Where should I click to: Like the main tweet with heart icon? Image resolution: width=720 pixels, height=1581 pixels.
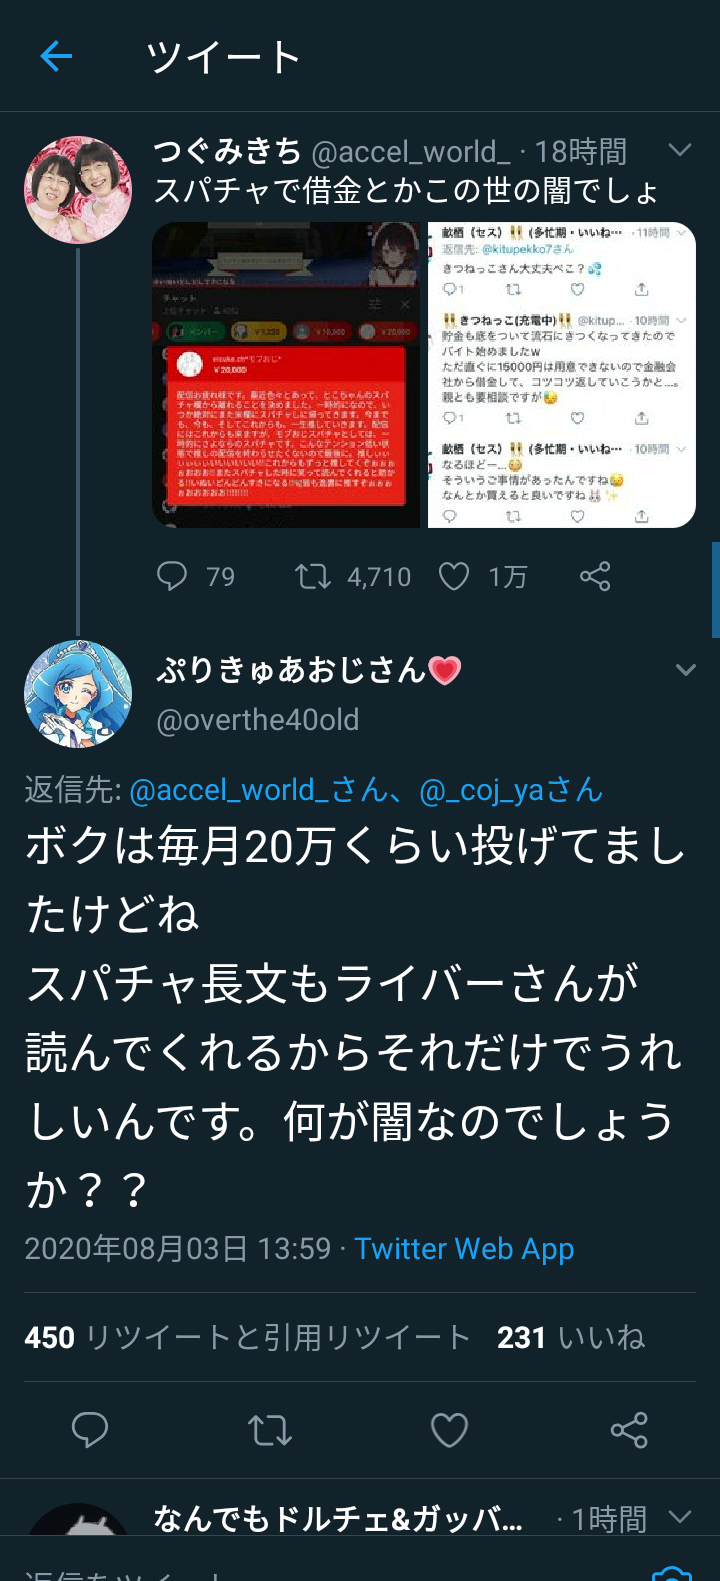449,1431
